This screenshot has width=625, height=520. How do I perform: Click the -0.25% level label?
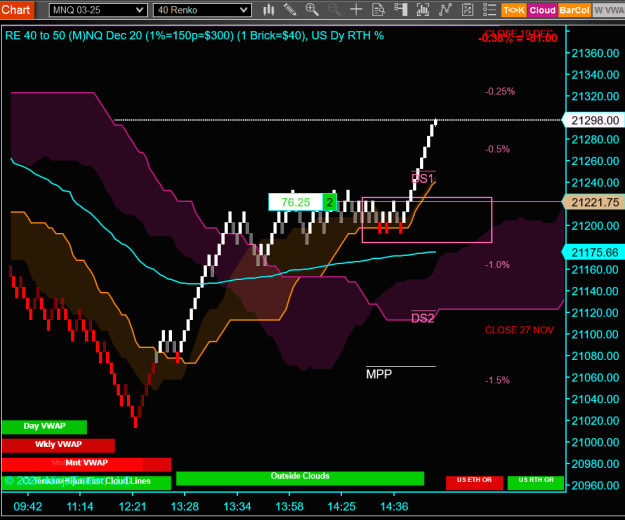[500, 92]
